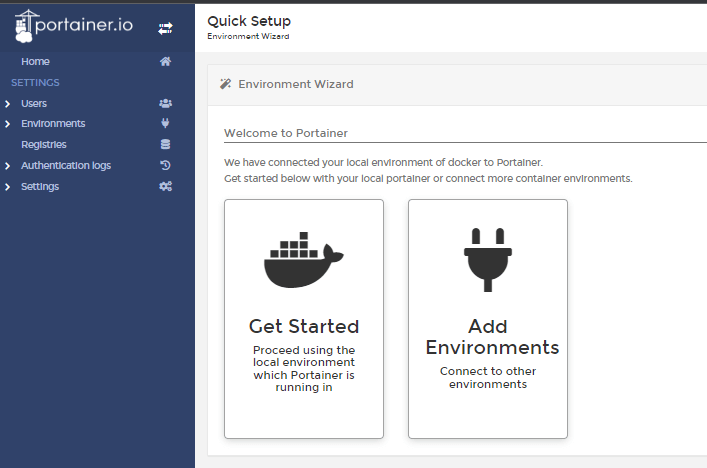Open Authentication logs in sidebar
Screen dimensions: 707x468
click(66, 165)
